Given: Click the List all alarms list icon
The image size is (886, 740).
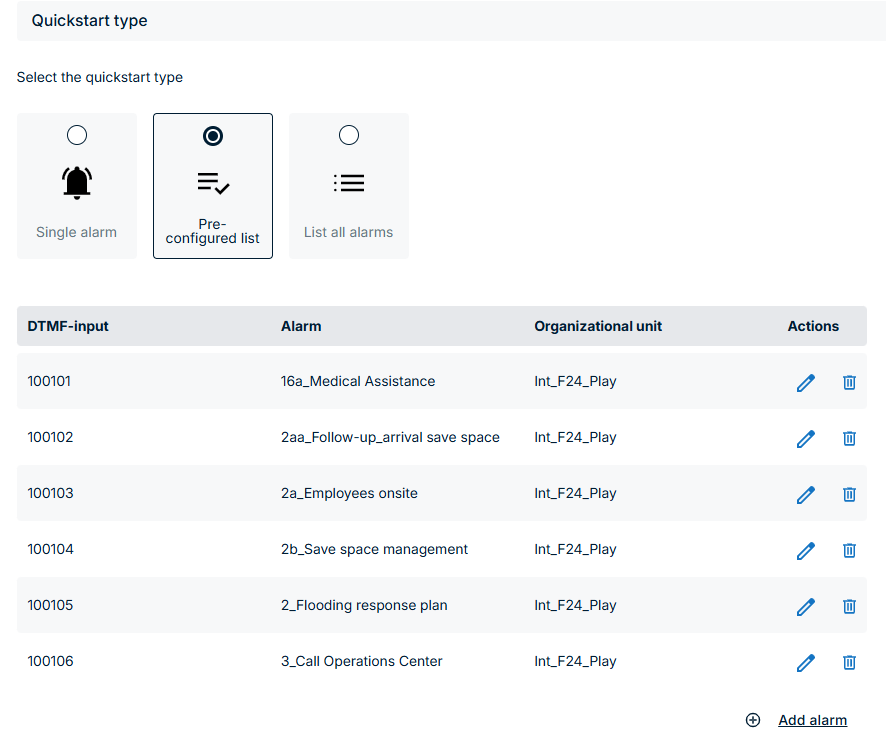Looking at the screenshot, I should click(x=349, y=183).
